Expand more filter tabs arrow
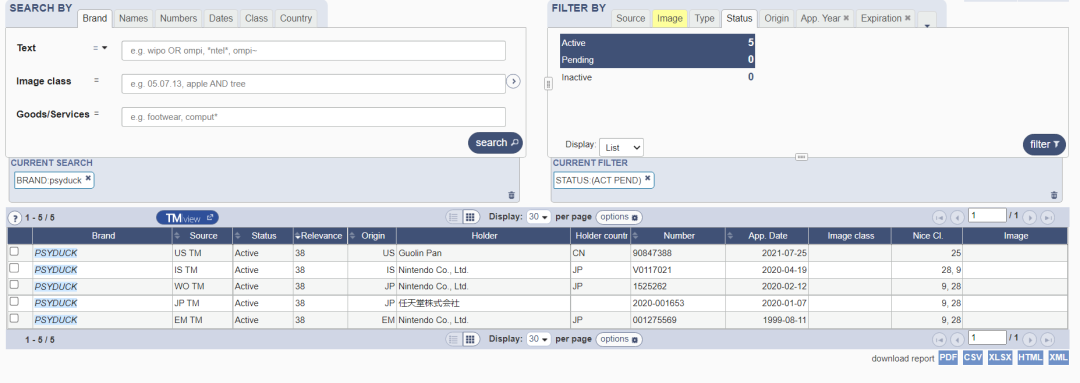This screenshot has height=383, width=1080. click(x=927, y=24)
